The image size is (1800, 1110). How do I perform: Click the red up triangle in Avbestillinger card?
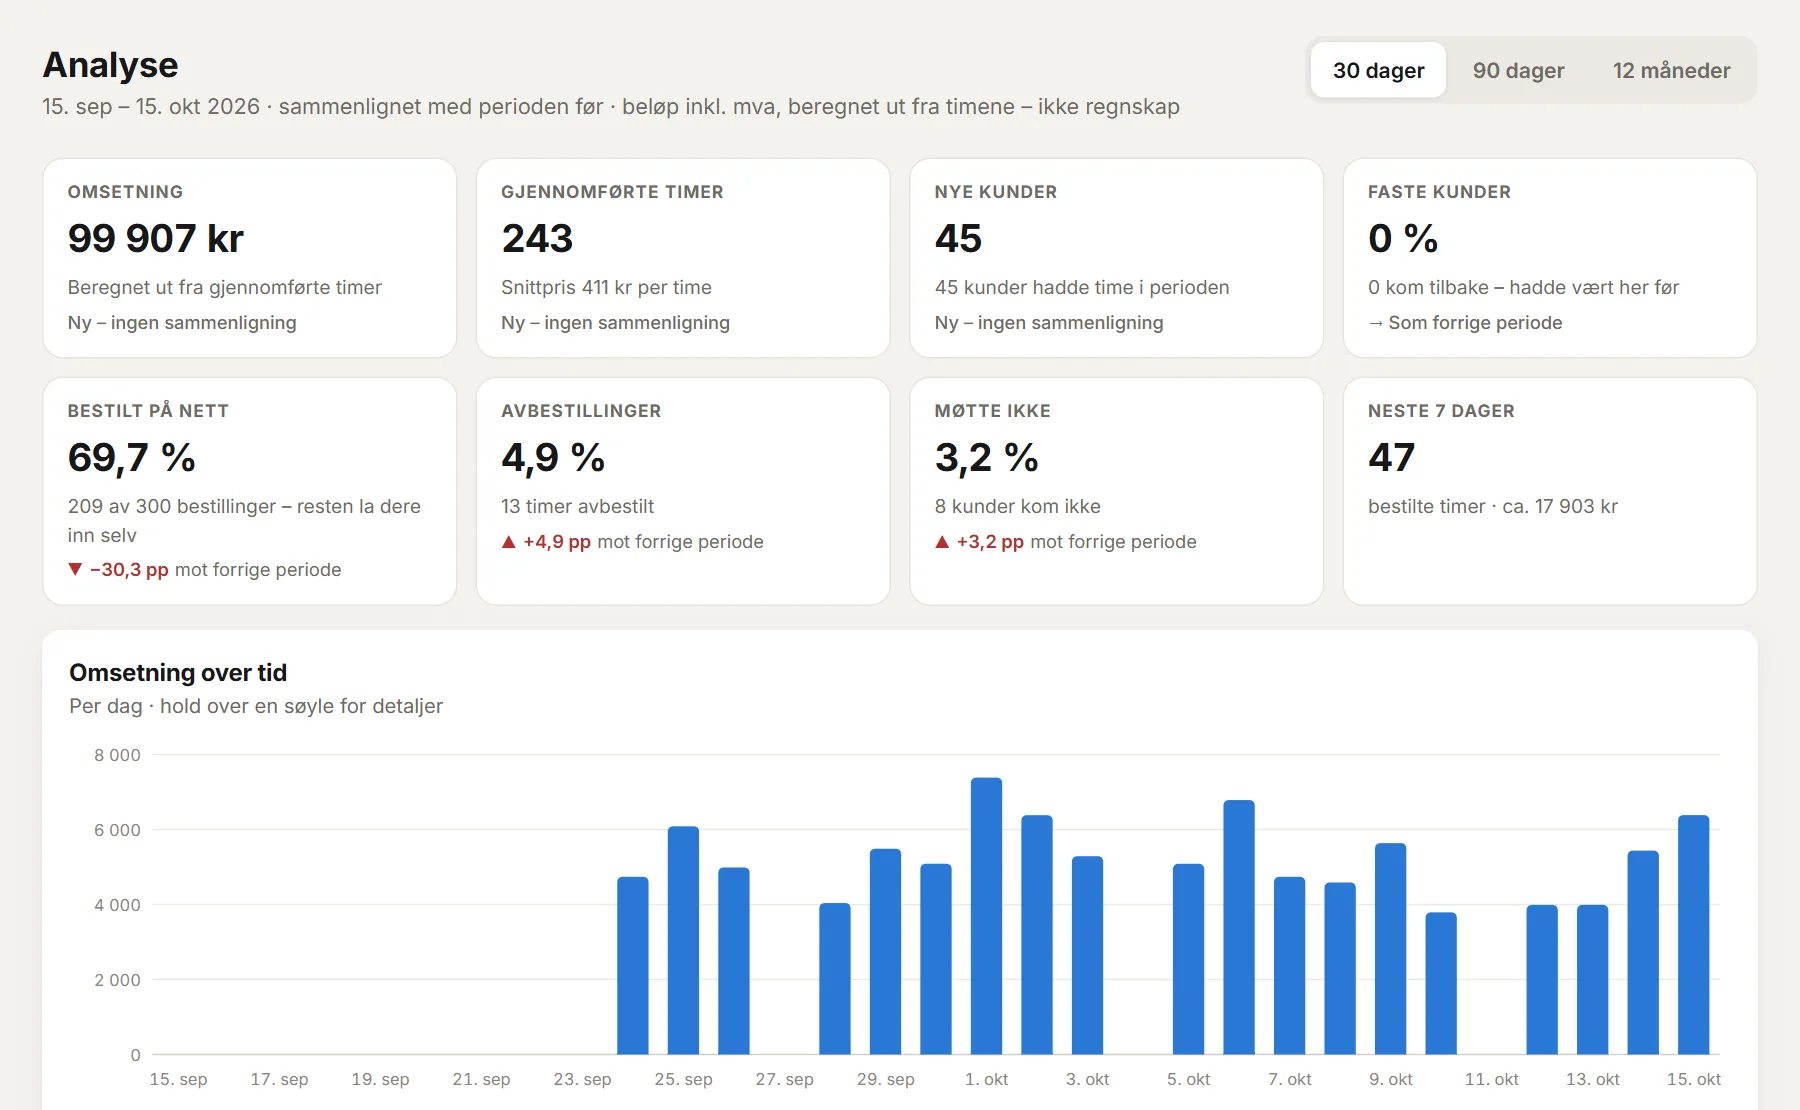point(509,541)
